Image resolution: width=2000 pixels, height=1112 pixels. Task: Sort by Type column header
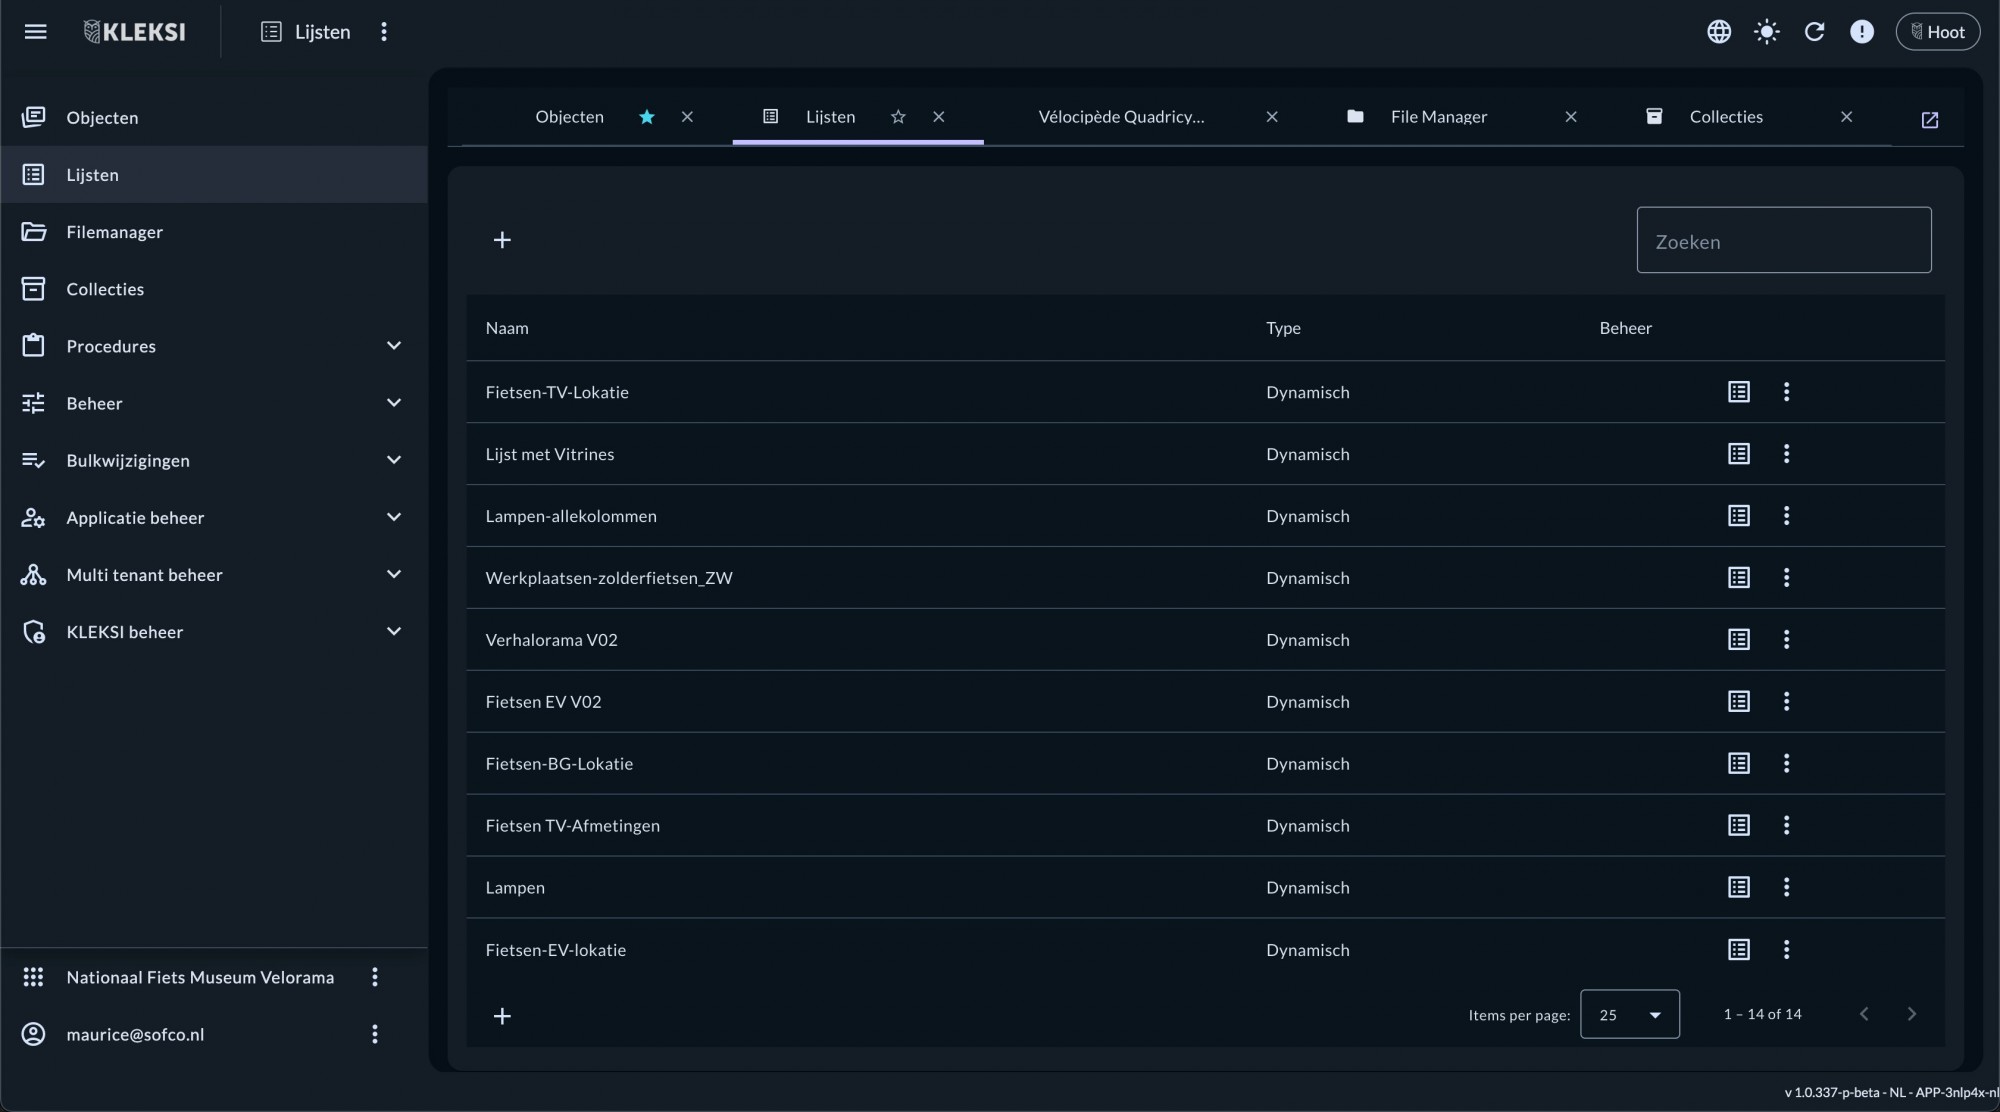(x=1283, y=328)
